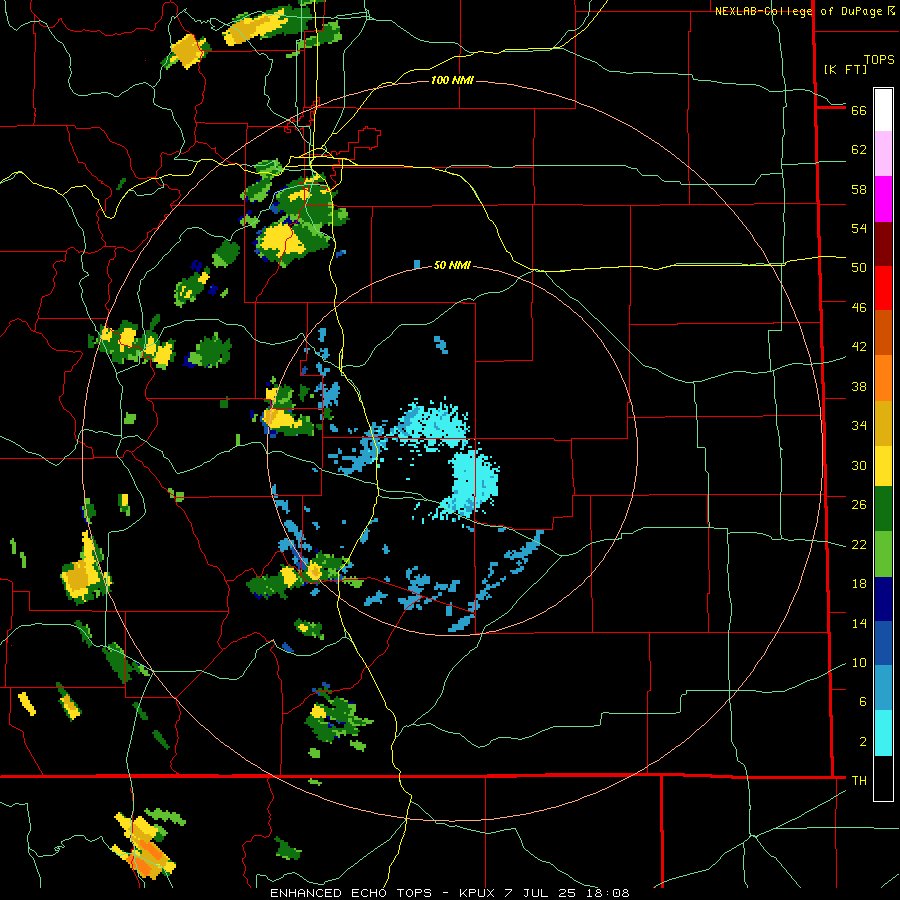
Task: Click the '34' legend value
Action: [859, 426]
